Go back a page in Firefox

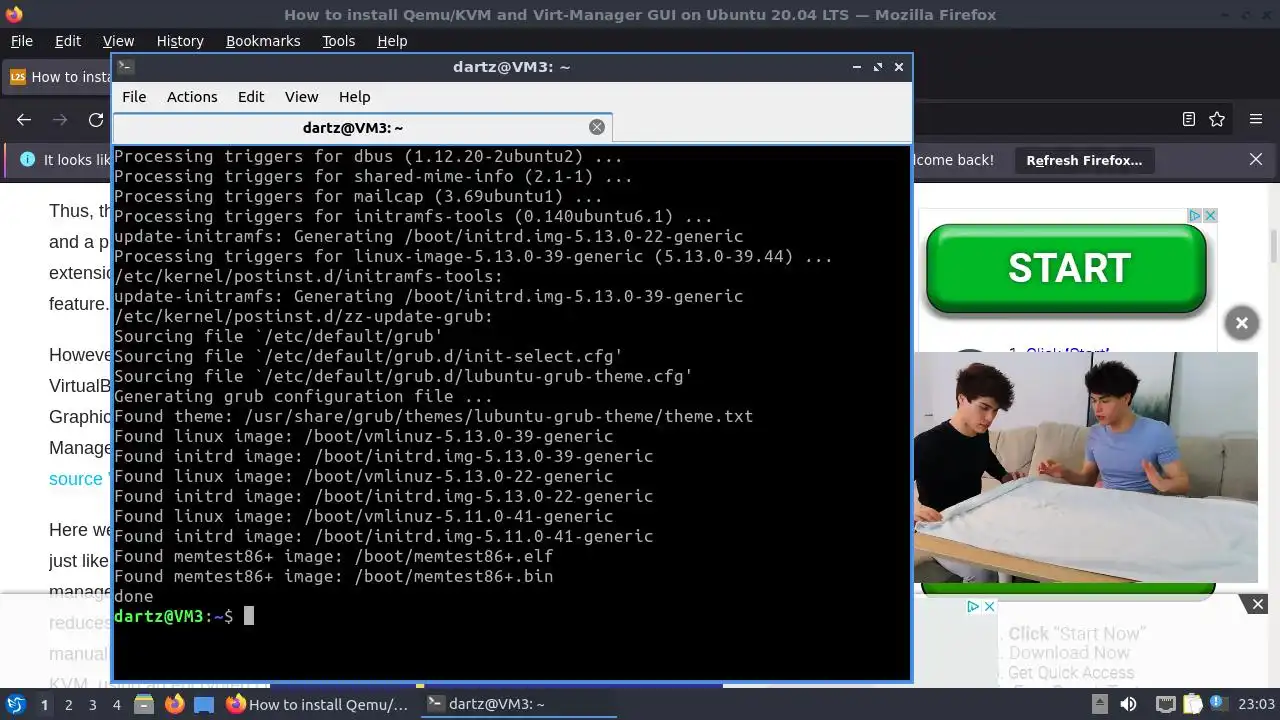coord(24,120)
